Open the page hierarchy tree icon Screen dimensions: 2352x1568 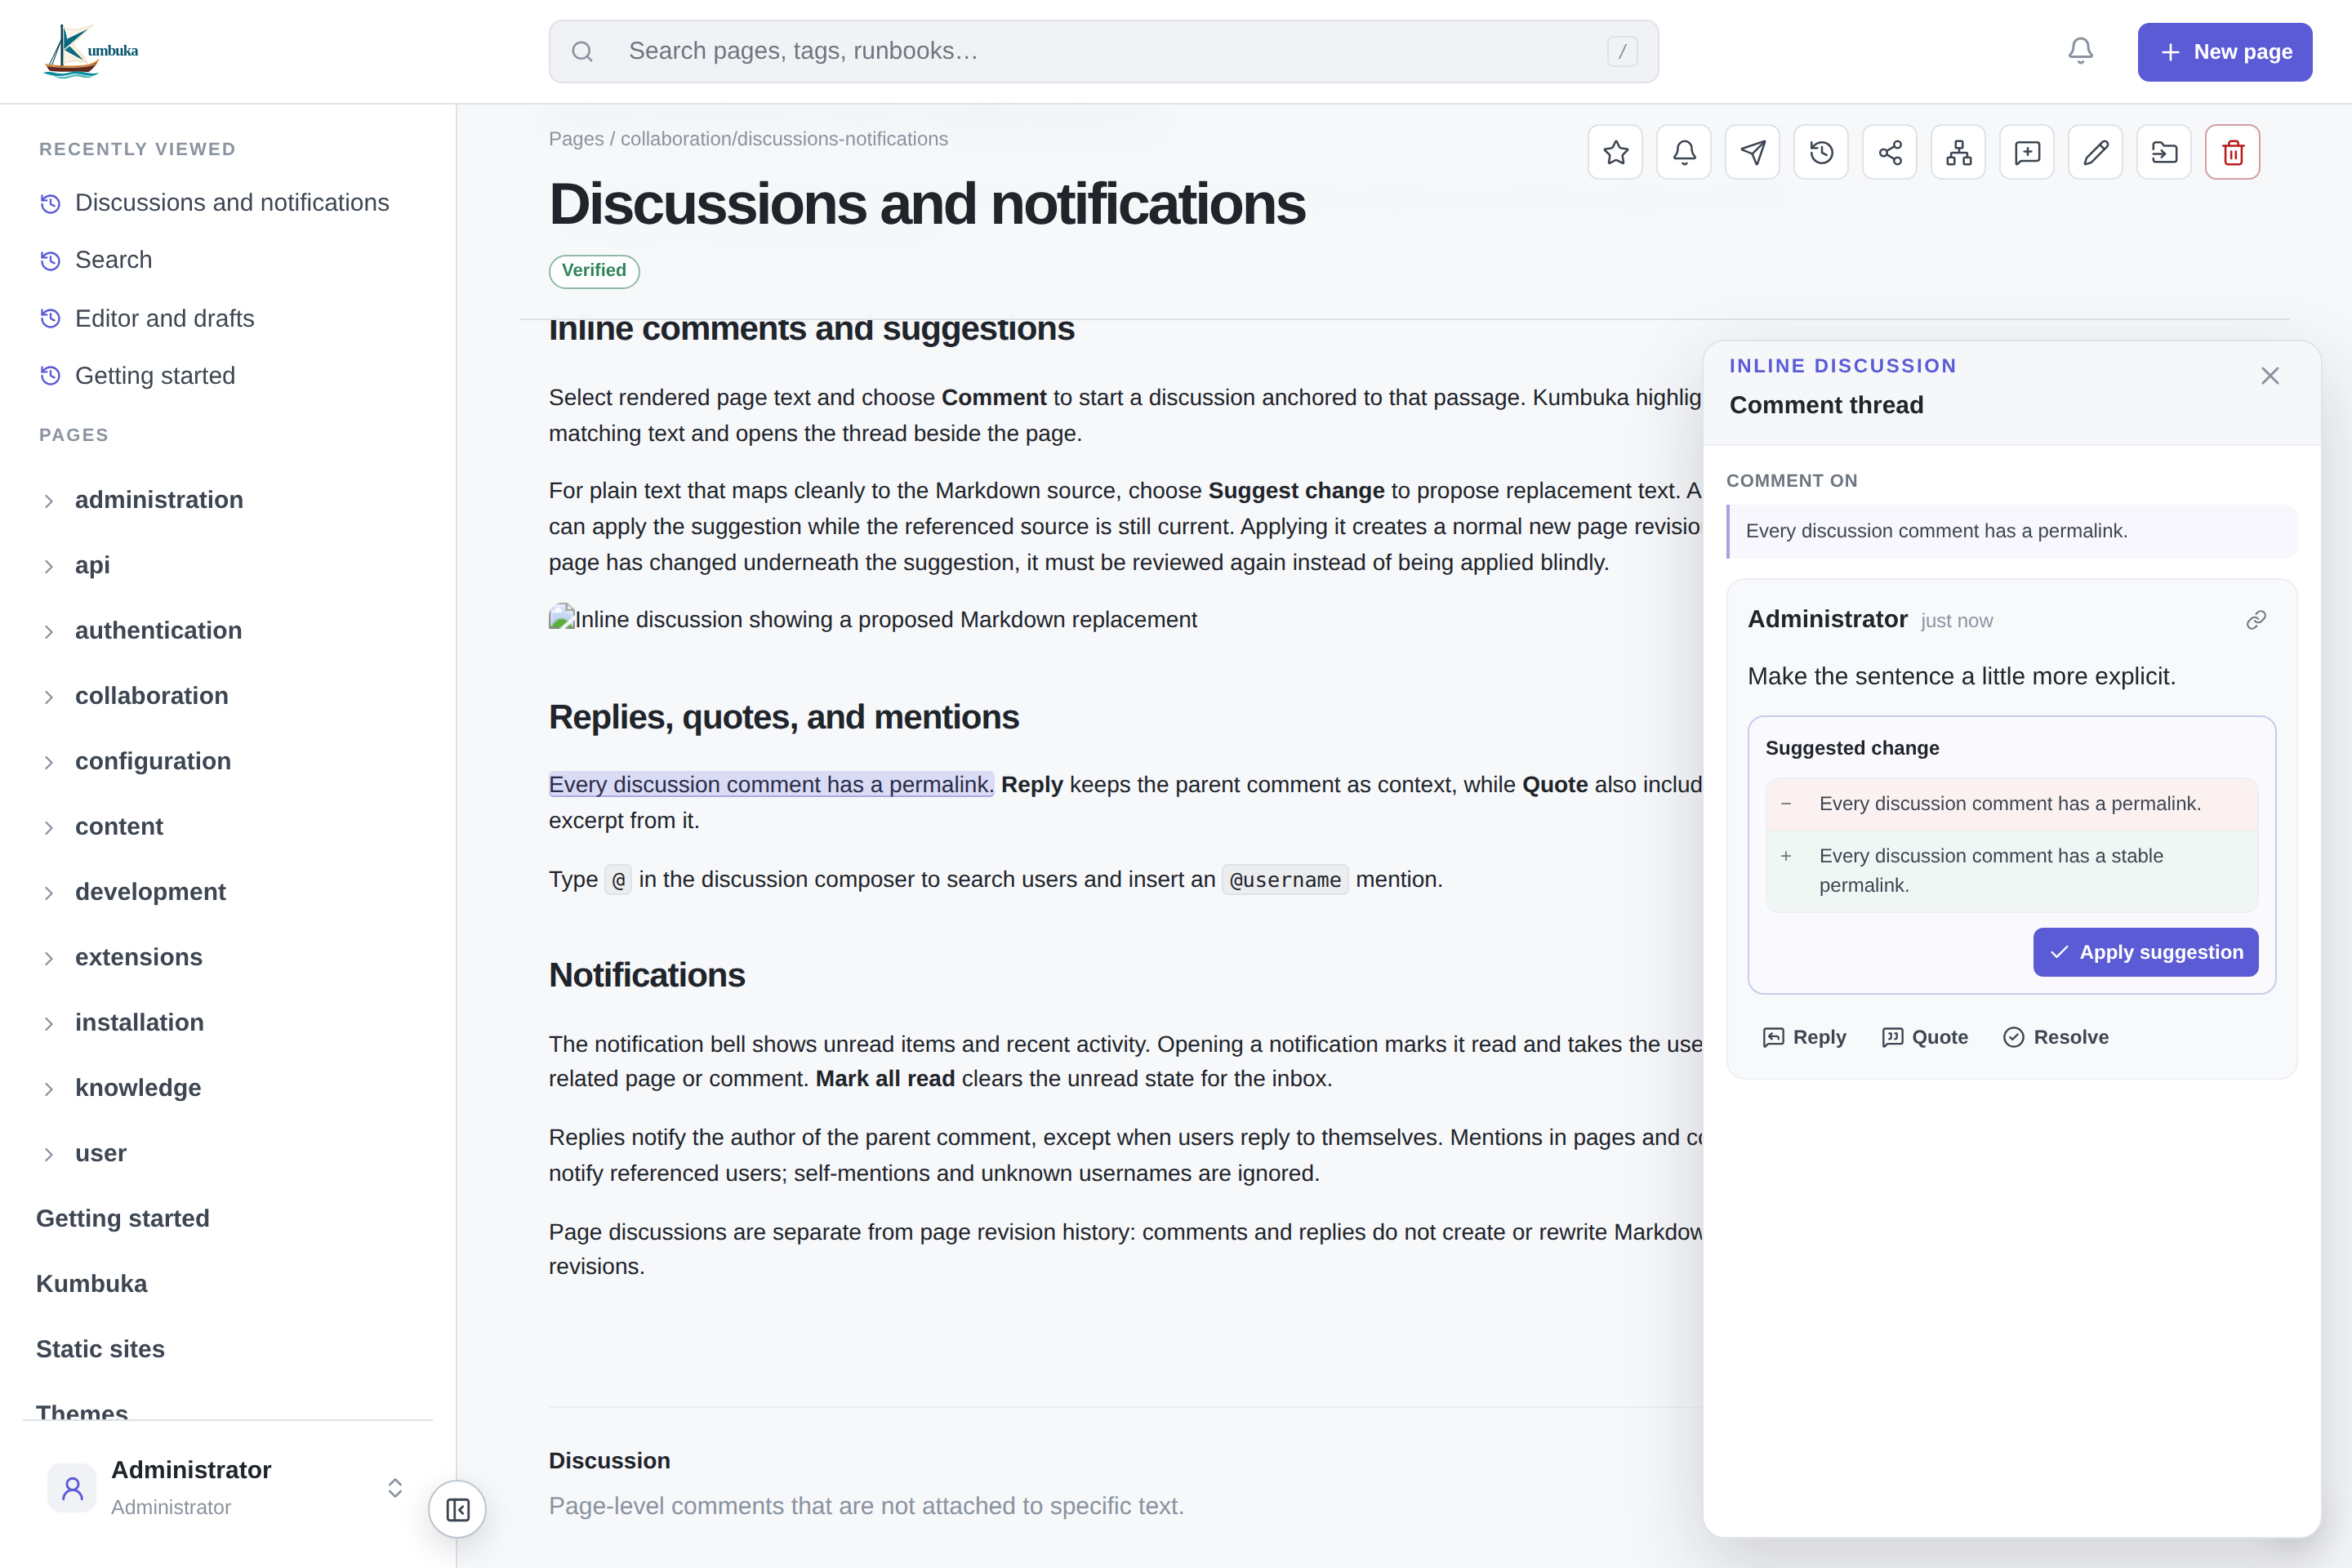(x=1958, y=152)
